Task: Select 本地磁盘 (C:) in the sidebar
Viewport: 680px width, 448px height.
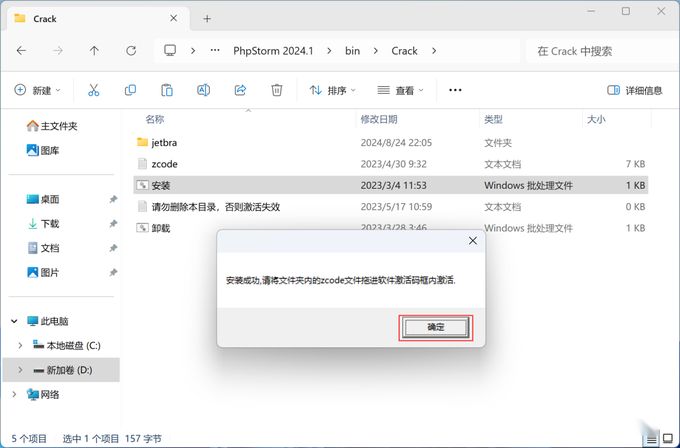Action: point(67,346)
